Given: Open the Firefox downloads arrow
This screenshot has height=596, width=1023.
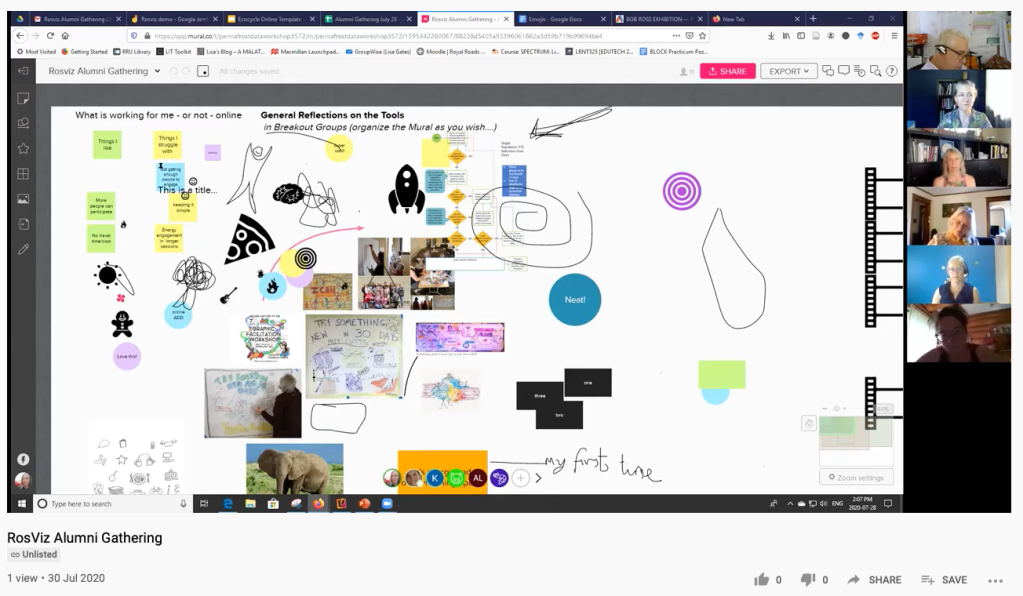Looking at the screenshot, I should tap(771, 36).
